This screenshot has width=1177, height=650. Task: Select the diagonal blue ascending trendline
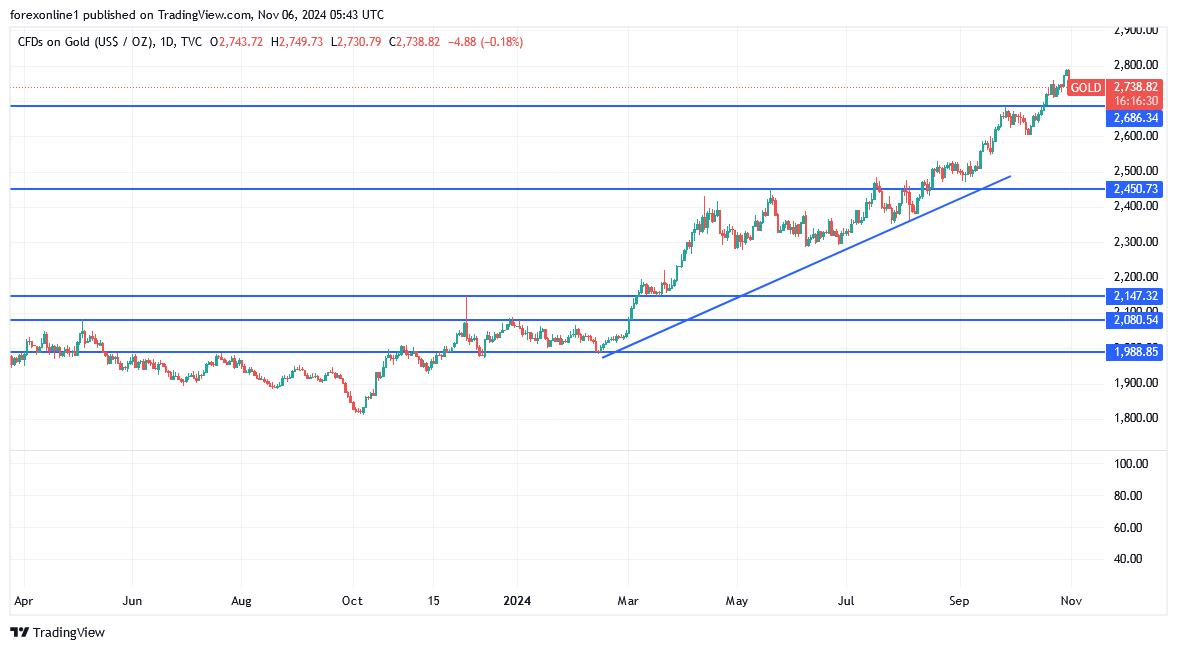(x=805, y=266)
